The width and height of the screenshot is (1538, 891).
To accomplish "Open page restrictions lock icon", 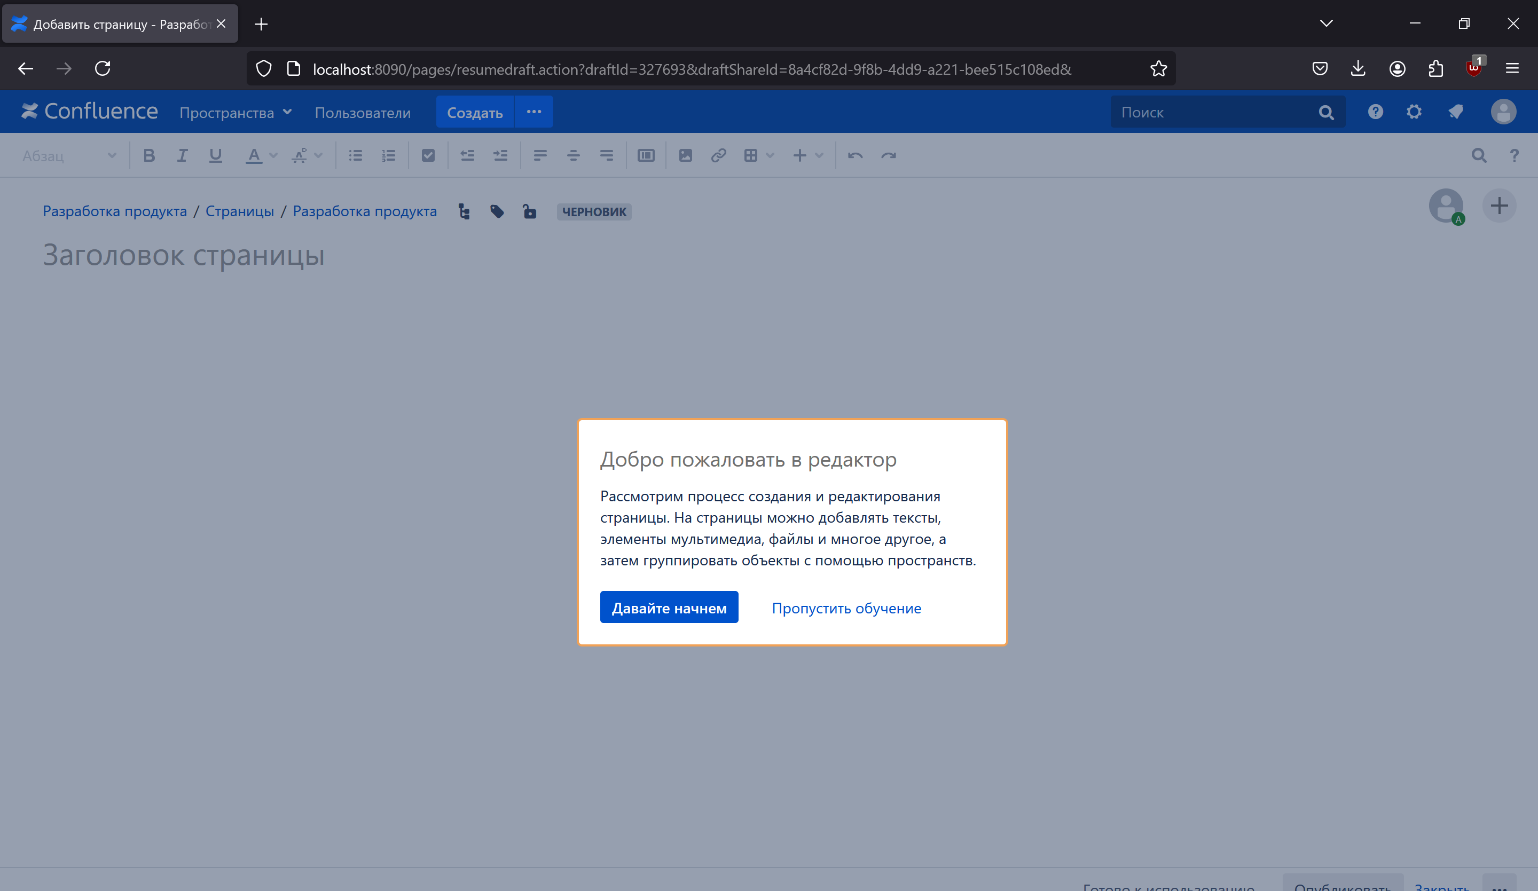I will point(530,211).
